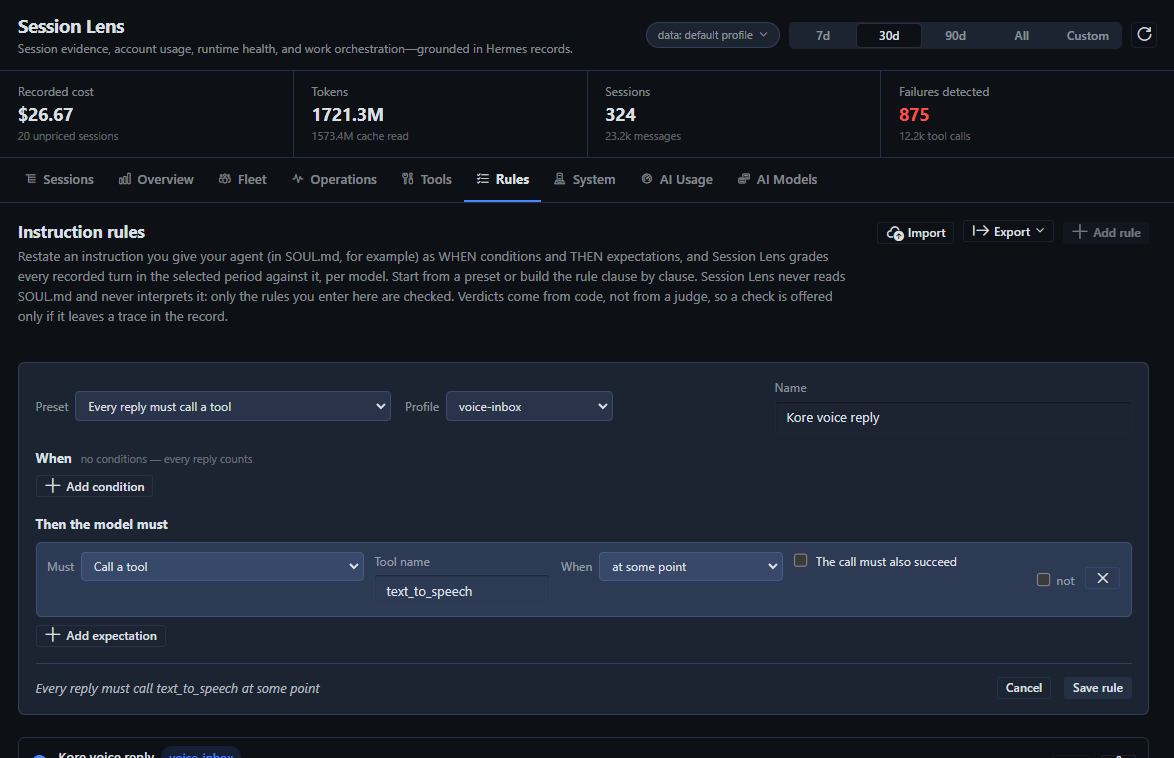Image resolution: width=1174 pixels, height=758 pixels.
Task: Click the Add rule button
Action: (x=1106, y=232)
